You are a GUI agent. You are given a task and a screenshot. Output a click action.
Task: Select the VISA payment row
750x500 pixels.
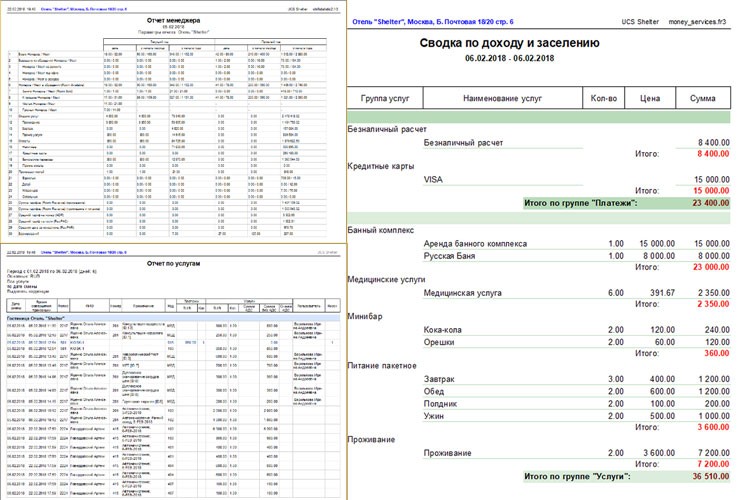coord(433,179)
